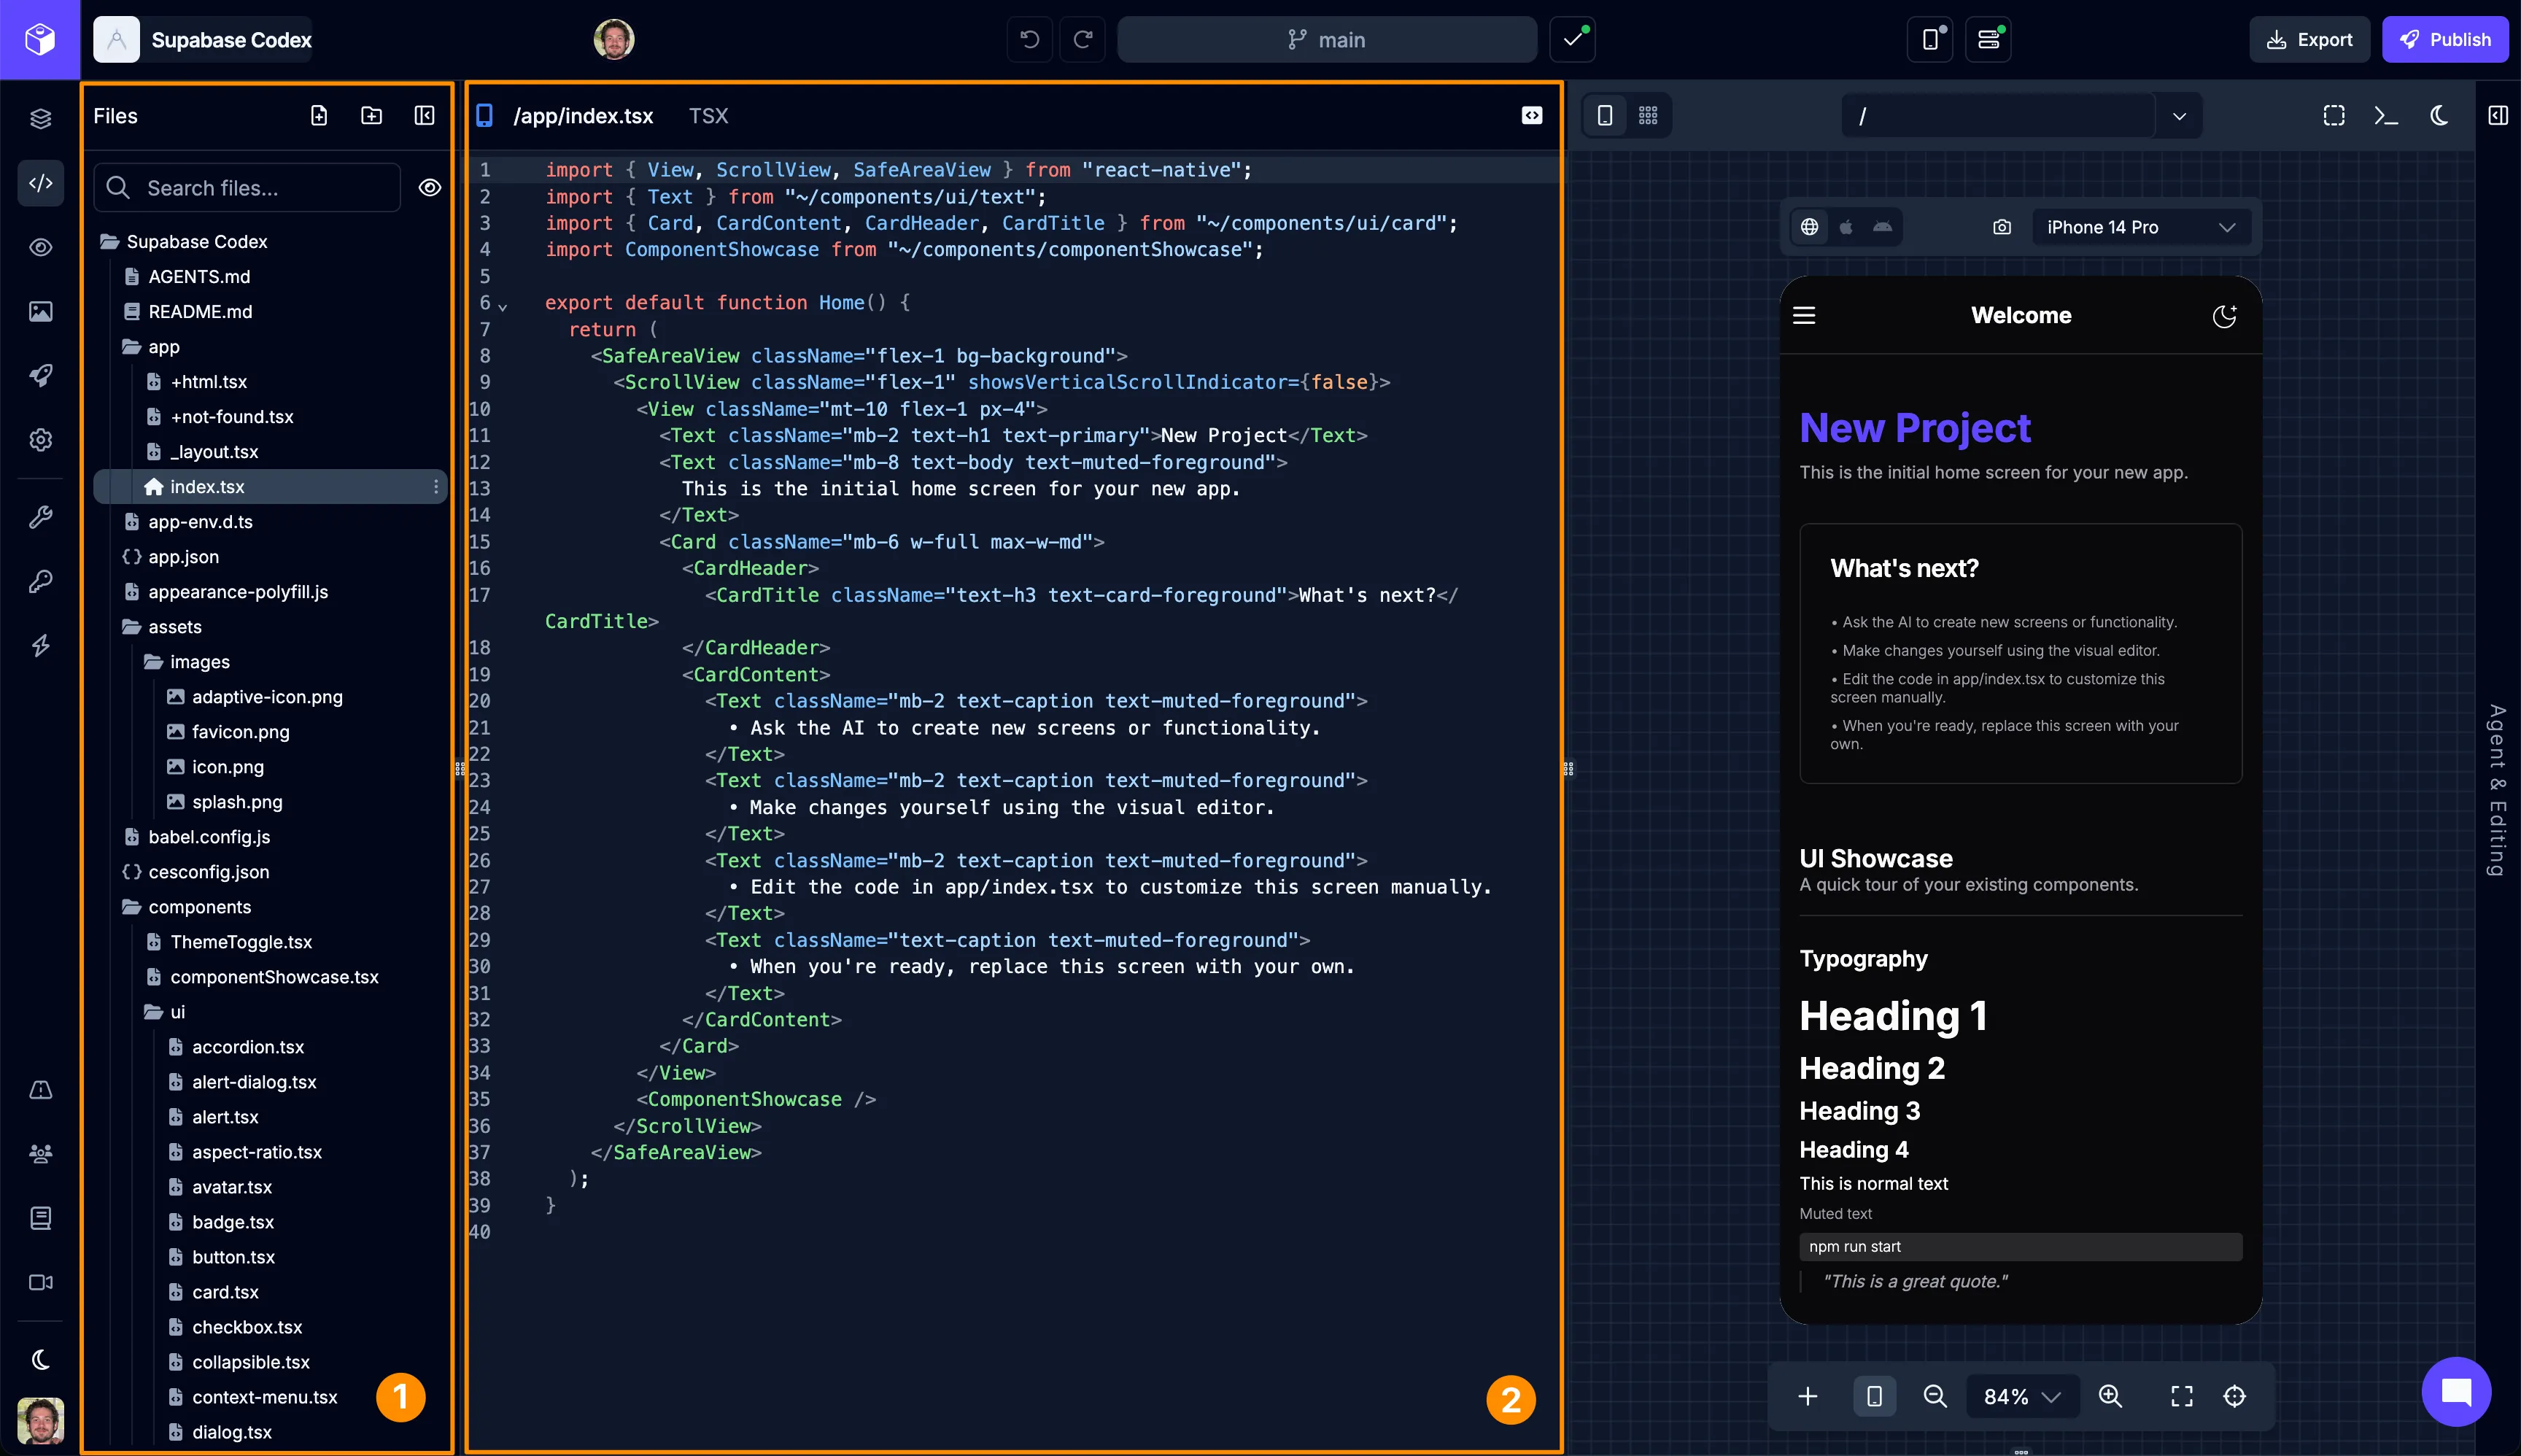This screenshot has height=1456, width=2521.
Task: Open the main branch selector
Action: pyautogui.click(x=1326, y=39)
